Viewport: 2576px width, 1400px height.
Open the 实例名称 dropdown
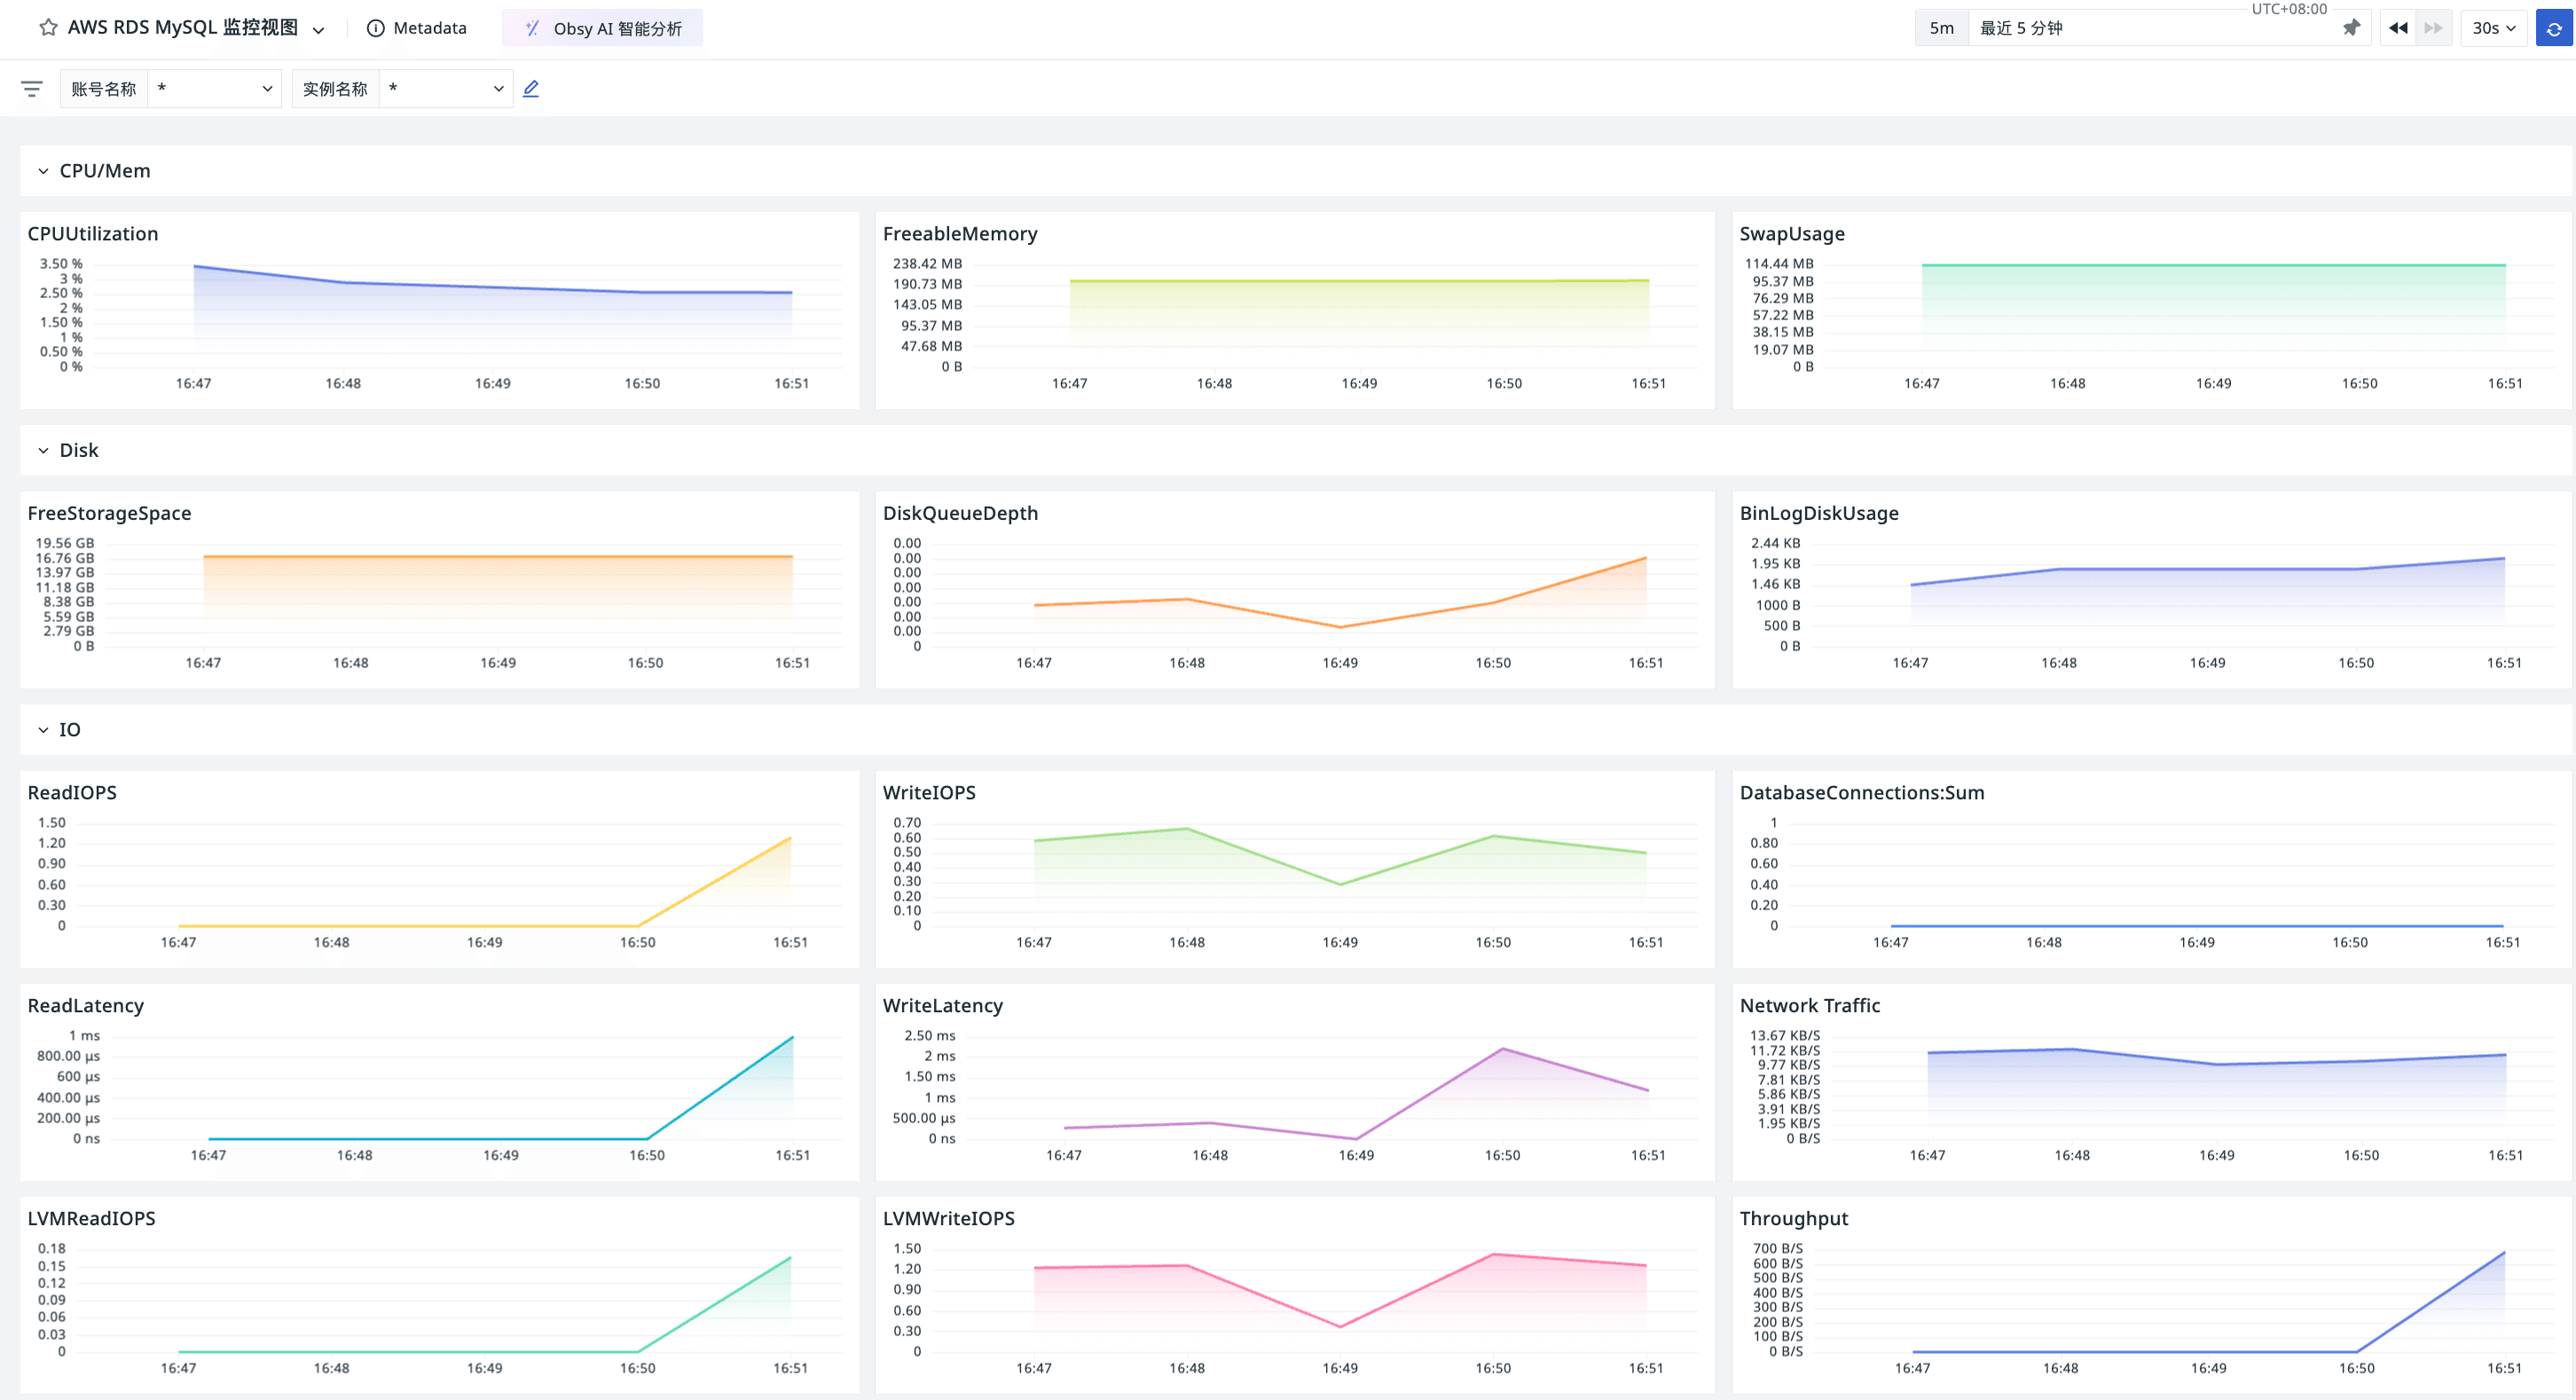click(446, 89)
